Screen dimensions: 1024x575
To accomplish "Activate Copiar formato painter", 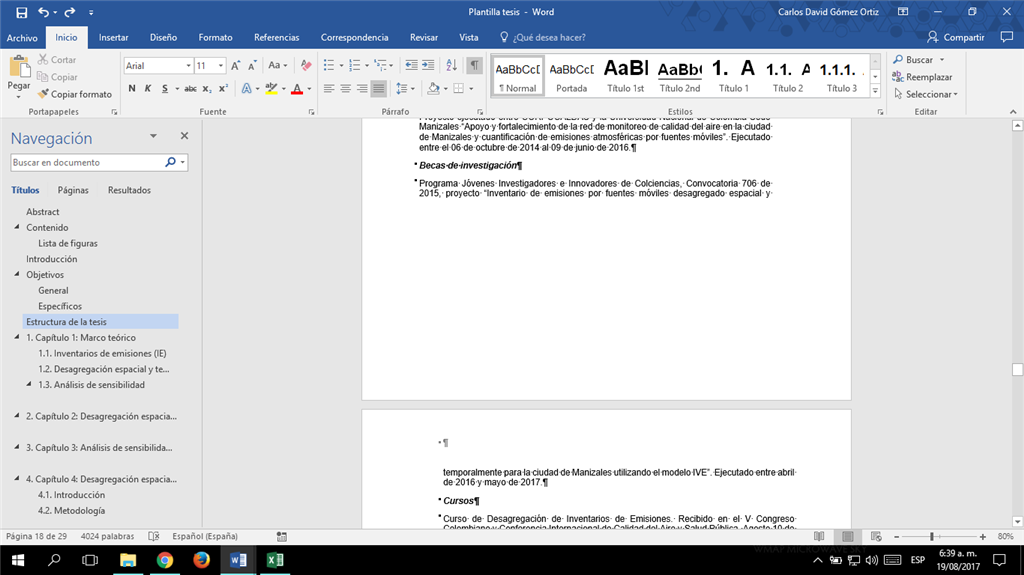I will (74, 94).
